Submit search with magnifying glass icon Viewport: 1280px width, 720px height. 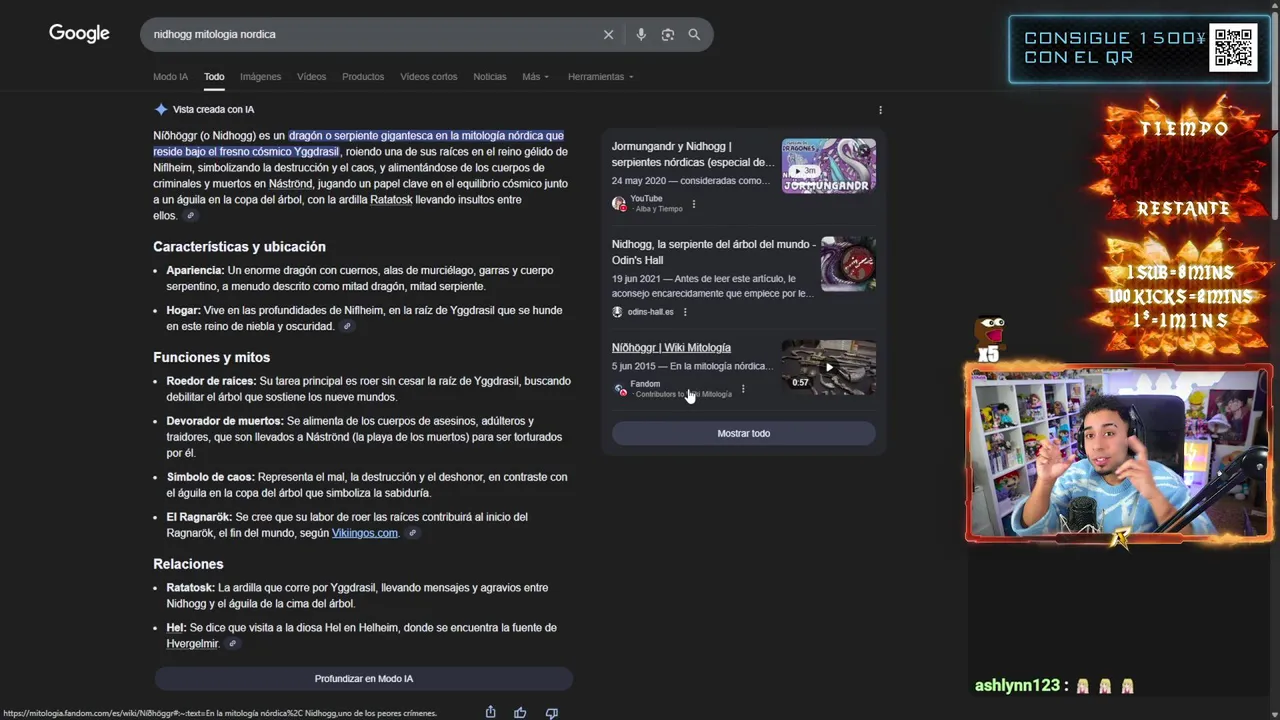[694, 34]
